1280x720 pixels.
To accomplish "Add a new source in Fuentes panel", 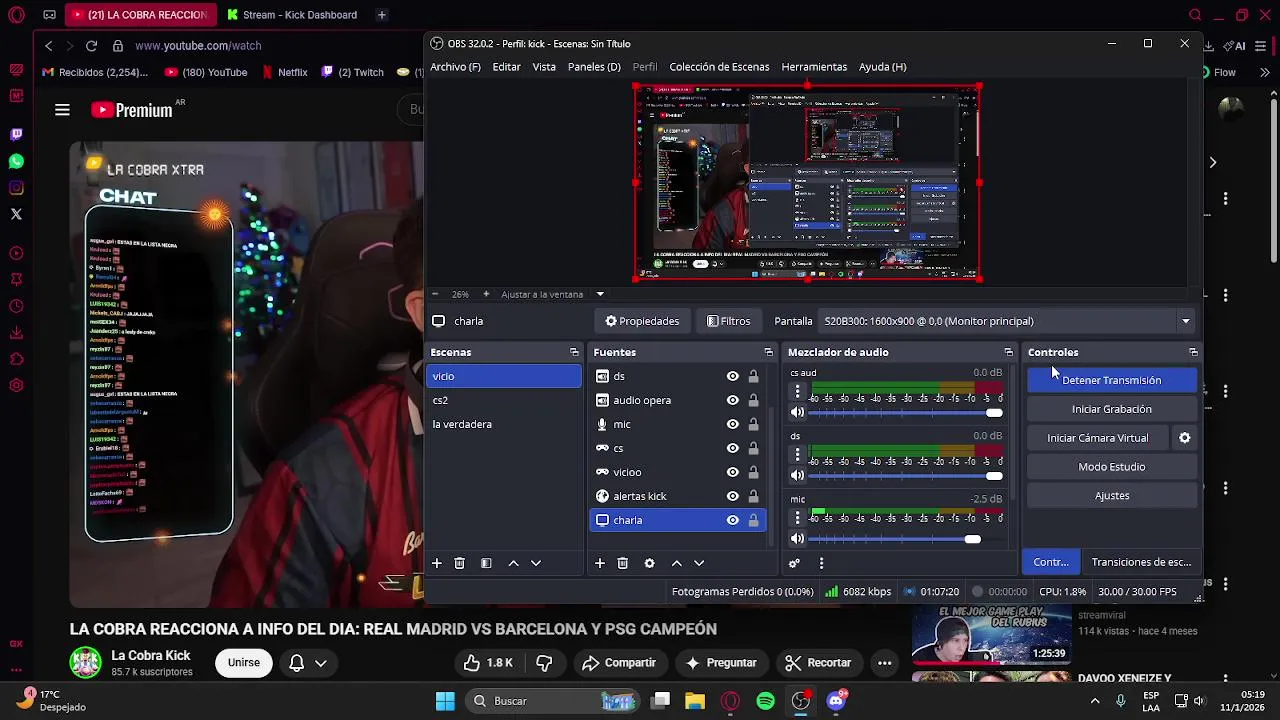I will pos(599,563).
